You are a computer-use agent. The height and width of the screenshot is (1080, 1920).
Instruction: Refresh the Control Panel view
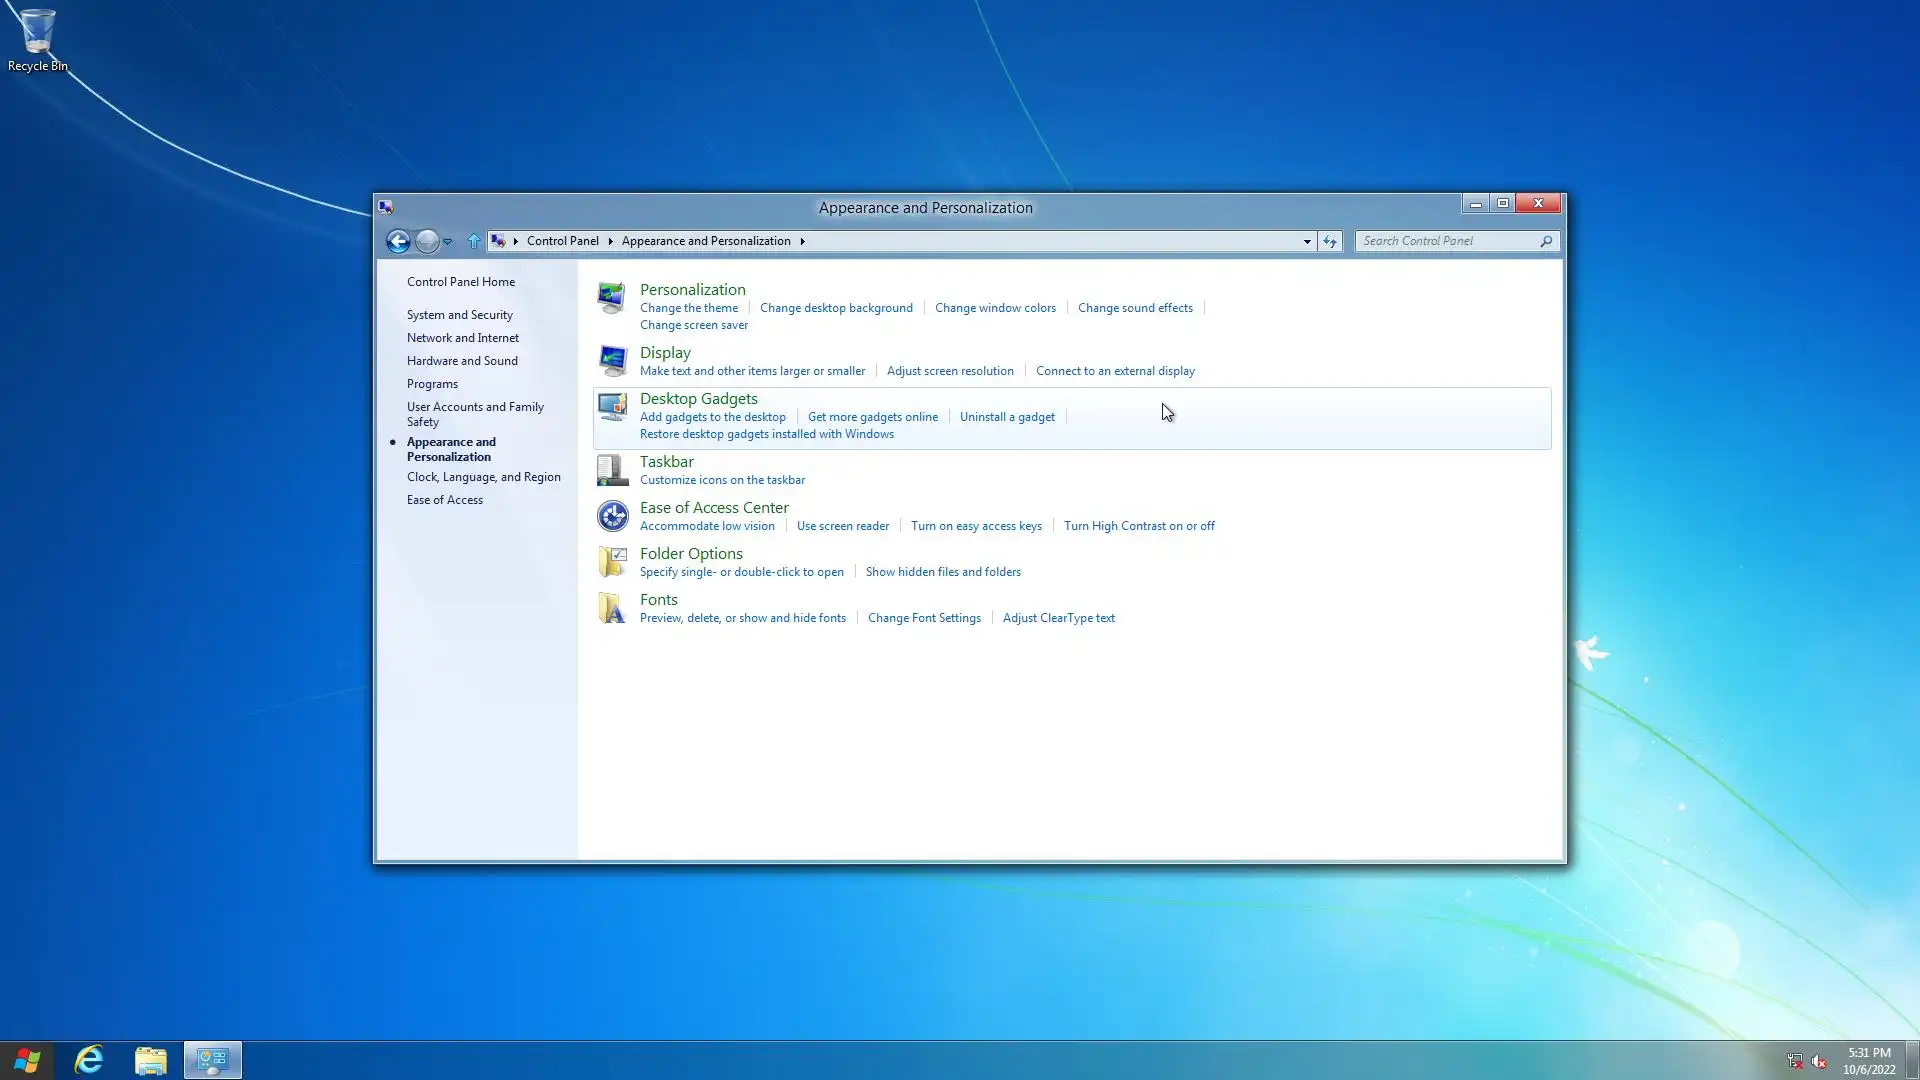[1329, 241]
